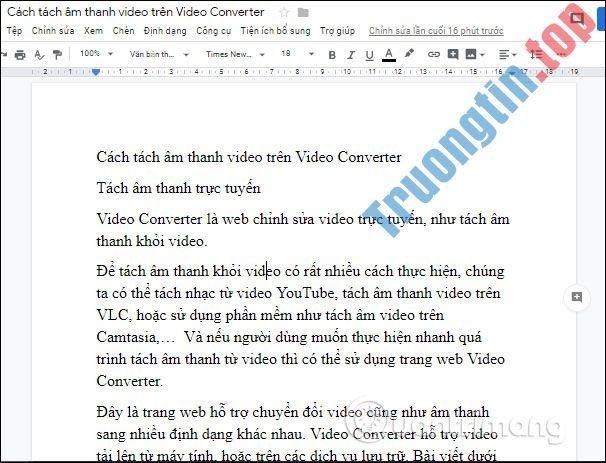Open the Trợ giúp menu
The height and width of the screenshot is (463, 606).
point(337,31)
